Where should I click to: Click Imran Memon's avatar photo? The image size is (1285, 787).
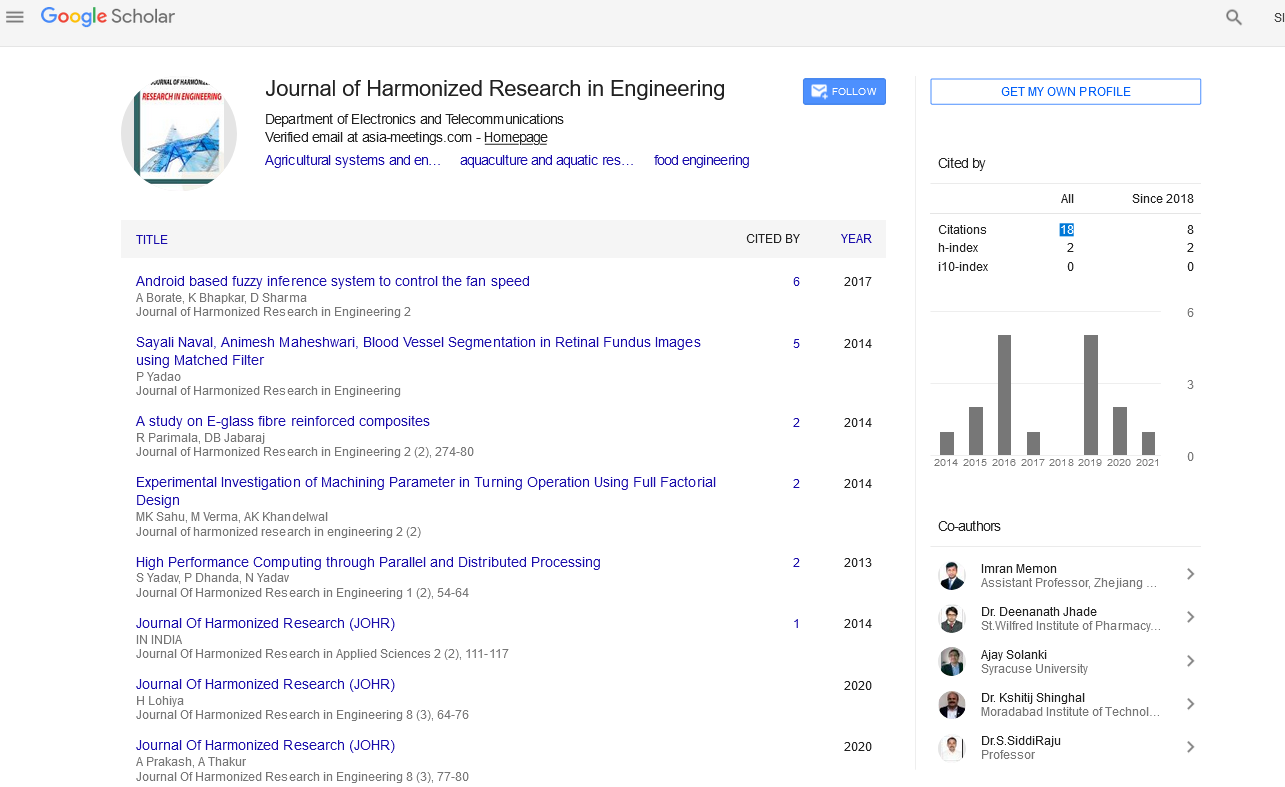[952, 575]
